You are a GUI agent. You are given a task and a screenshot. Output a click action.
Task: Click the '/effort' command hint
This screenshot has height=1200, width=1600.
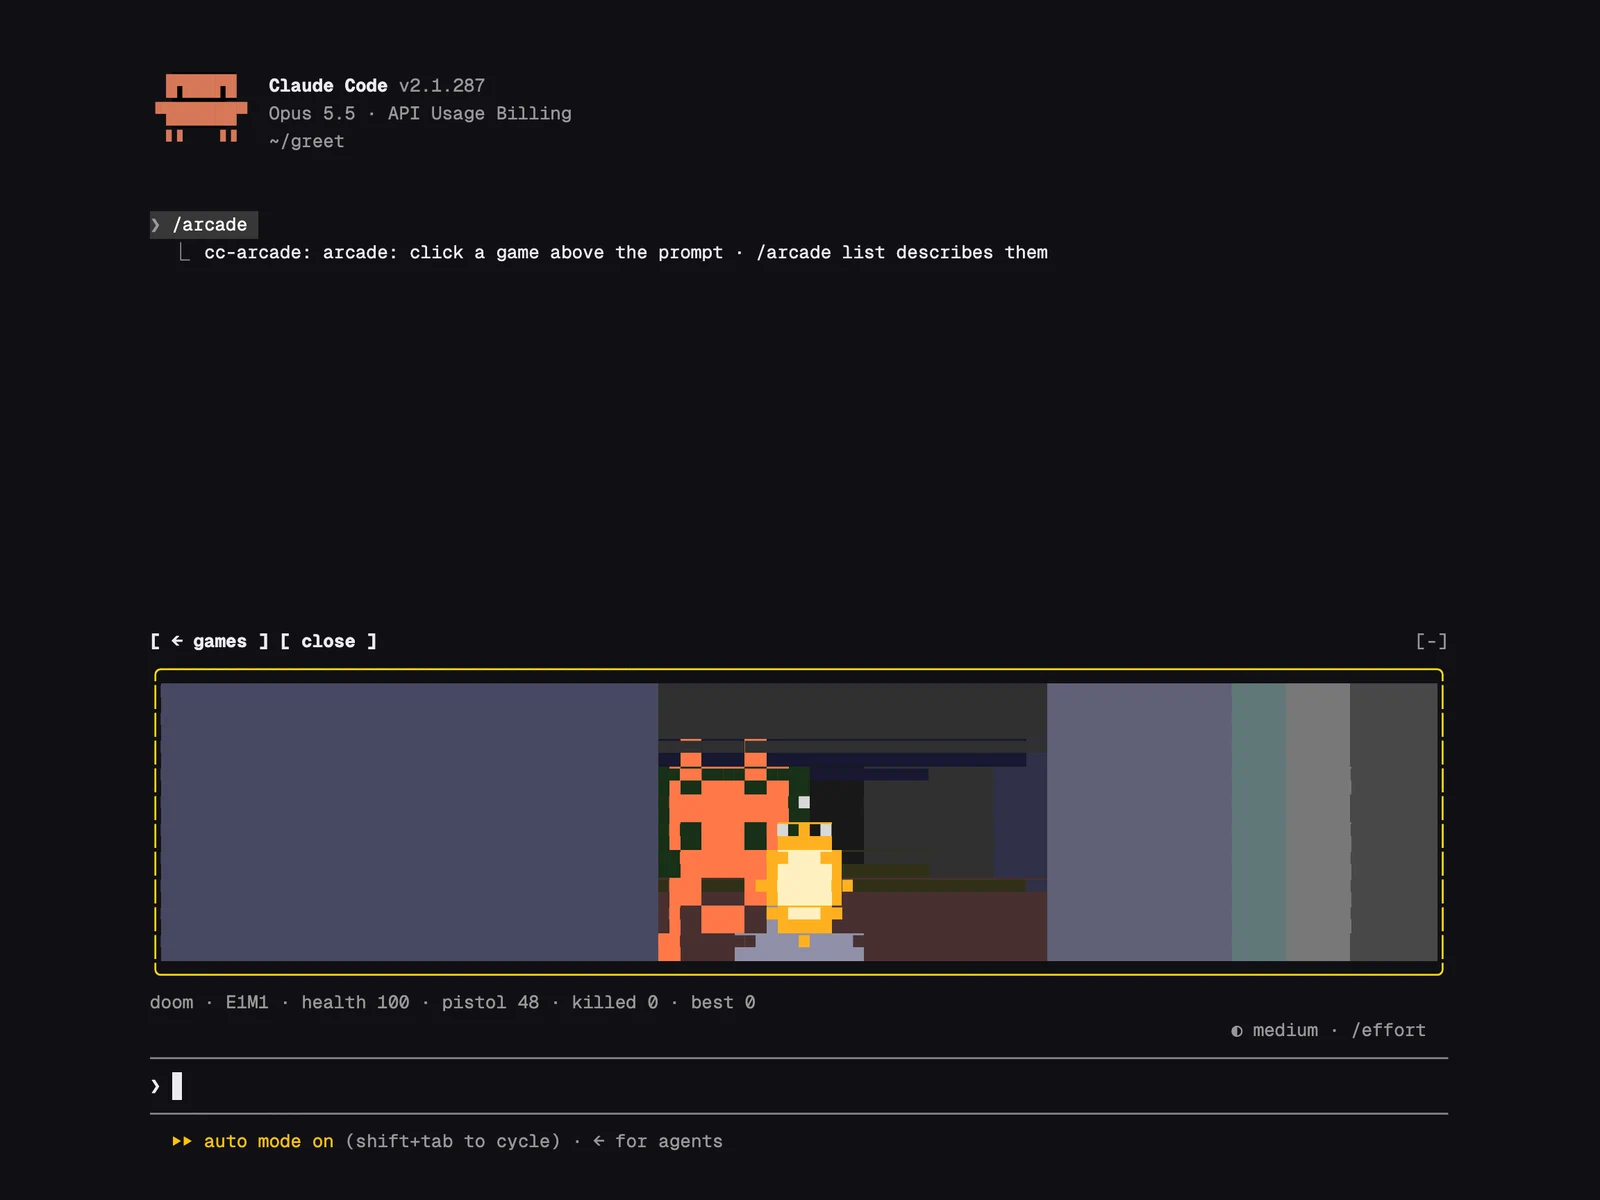pos(1389,1030)
